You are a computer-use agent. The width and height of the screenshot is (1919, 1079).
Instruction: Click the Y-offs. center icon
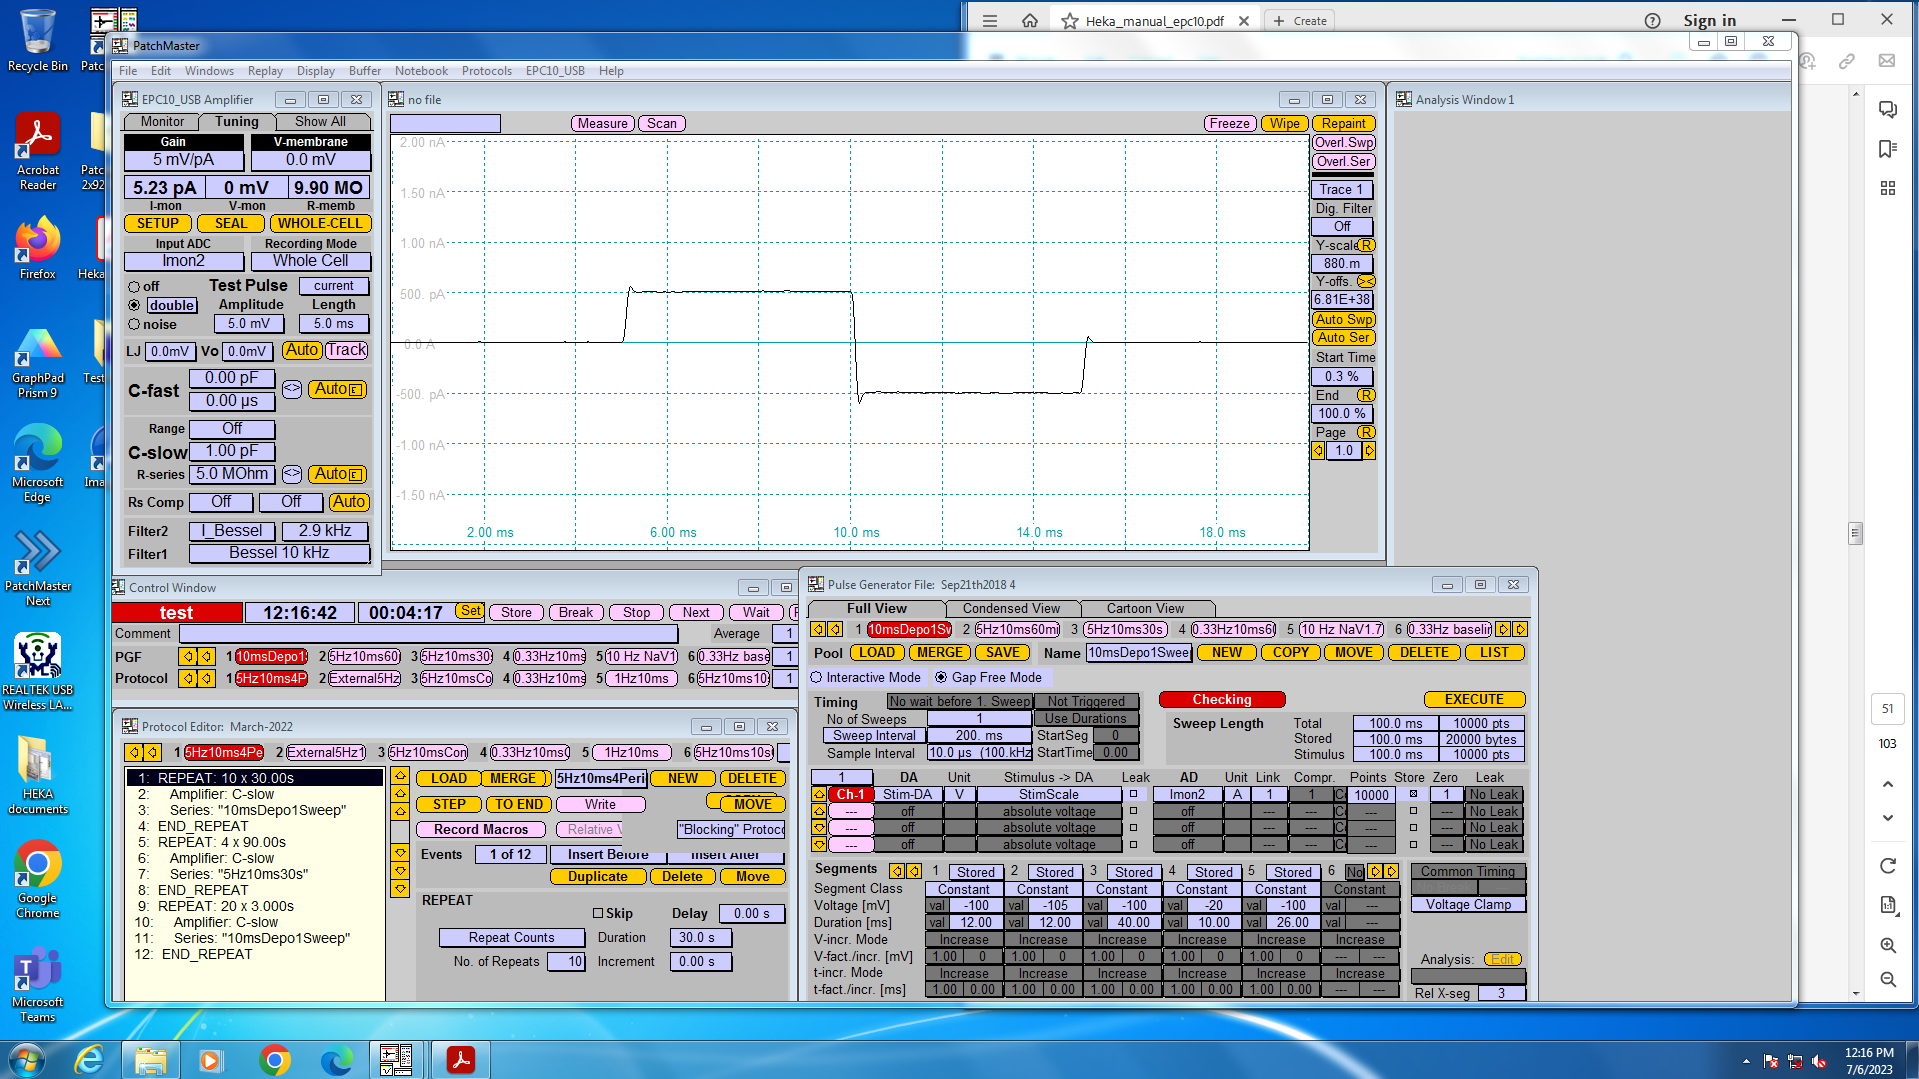(x=1366, y=282)
